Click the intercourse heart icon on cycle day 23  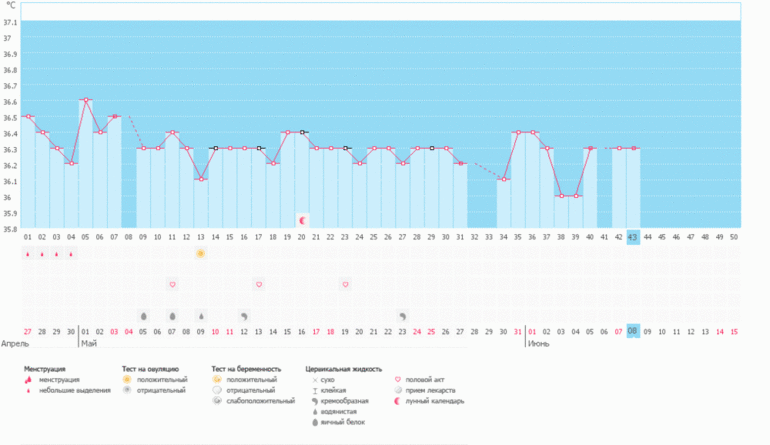(x=345, y=285)
